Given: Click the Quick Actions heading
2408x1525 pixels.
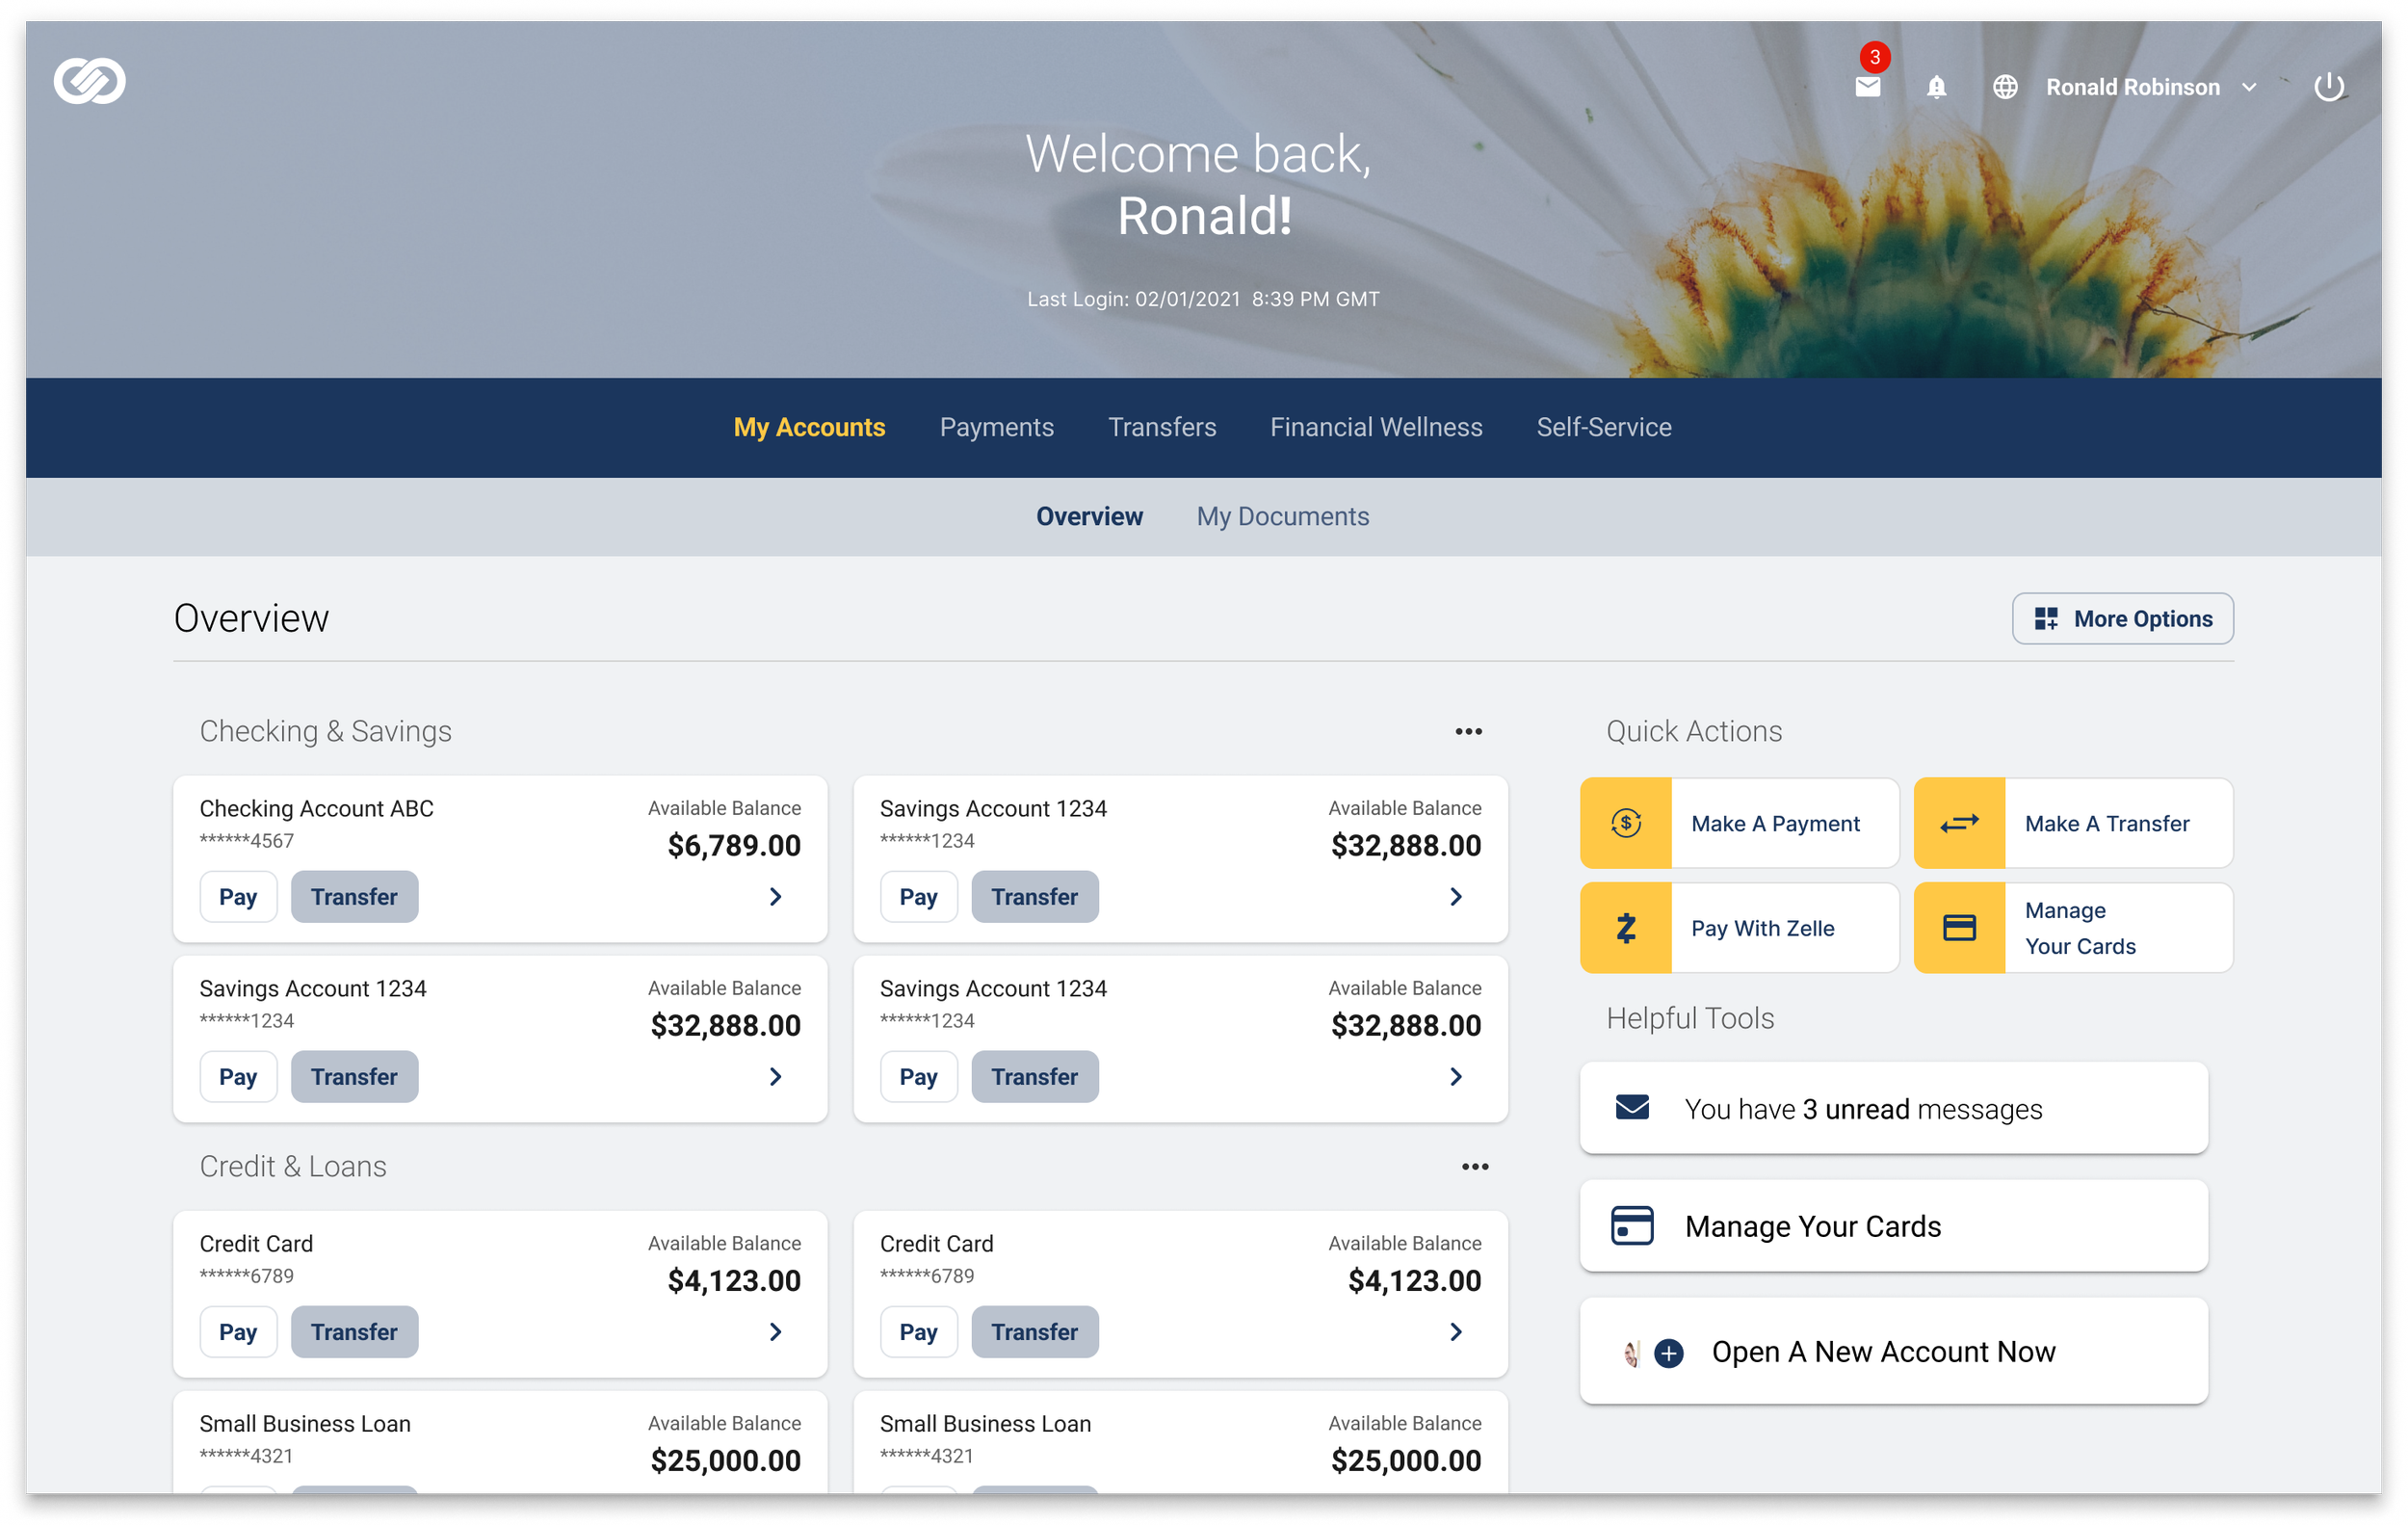Looking at the screenshot, I should tap(1694, 731).
